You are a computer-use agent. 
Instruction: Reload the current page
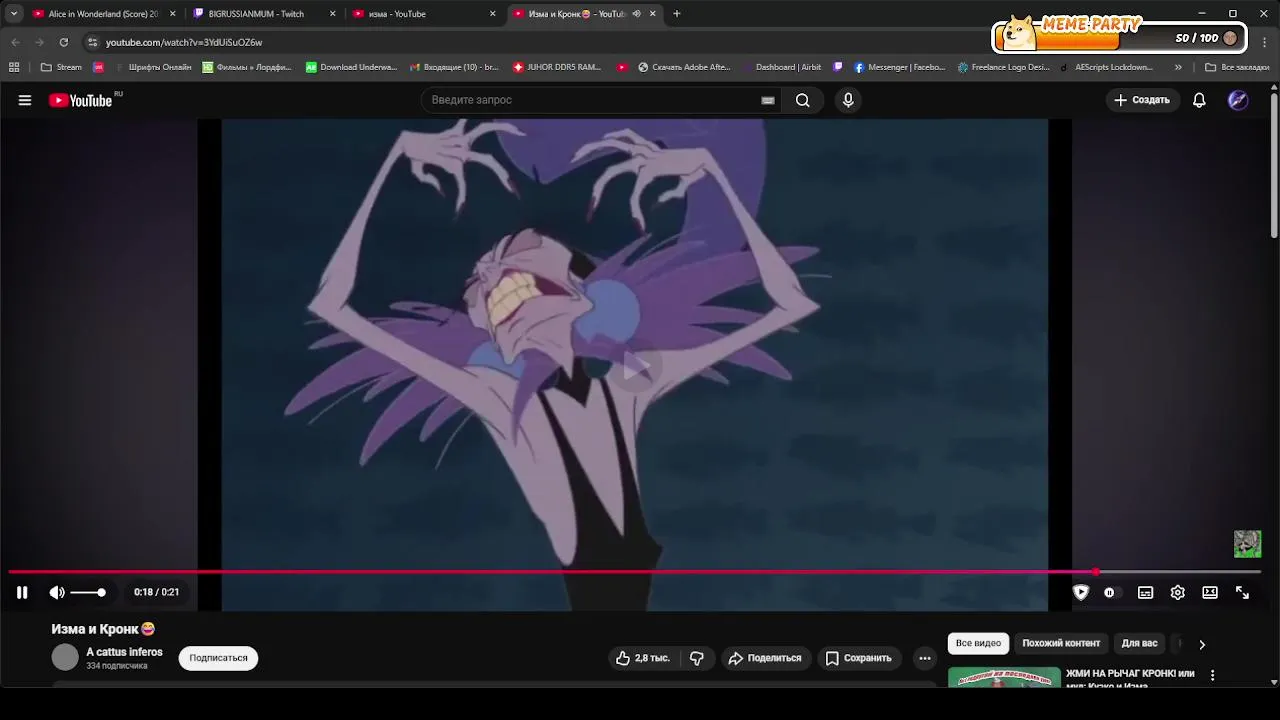pyautogui.click(x=63, y=42)
